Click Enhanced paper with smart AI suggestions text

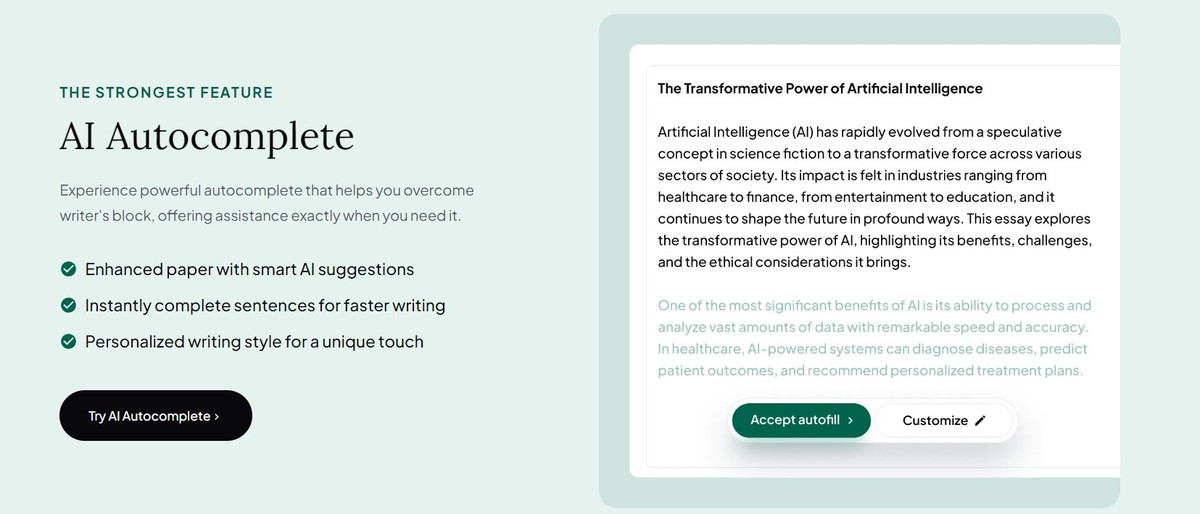tap(249, 269)
